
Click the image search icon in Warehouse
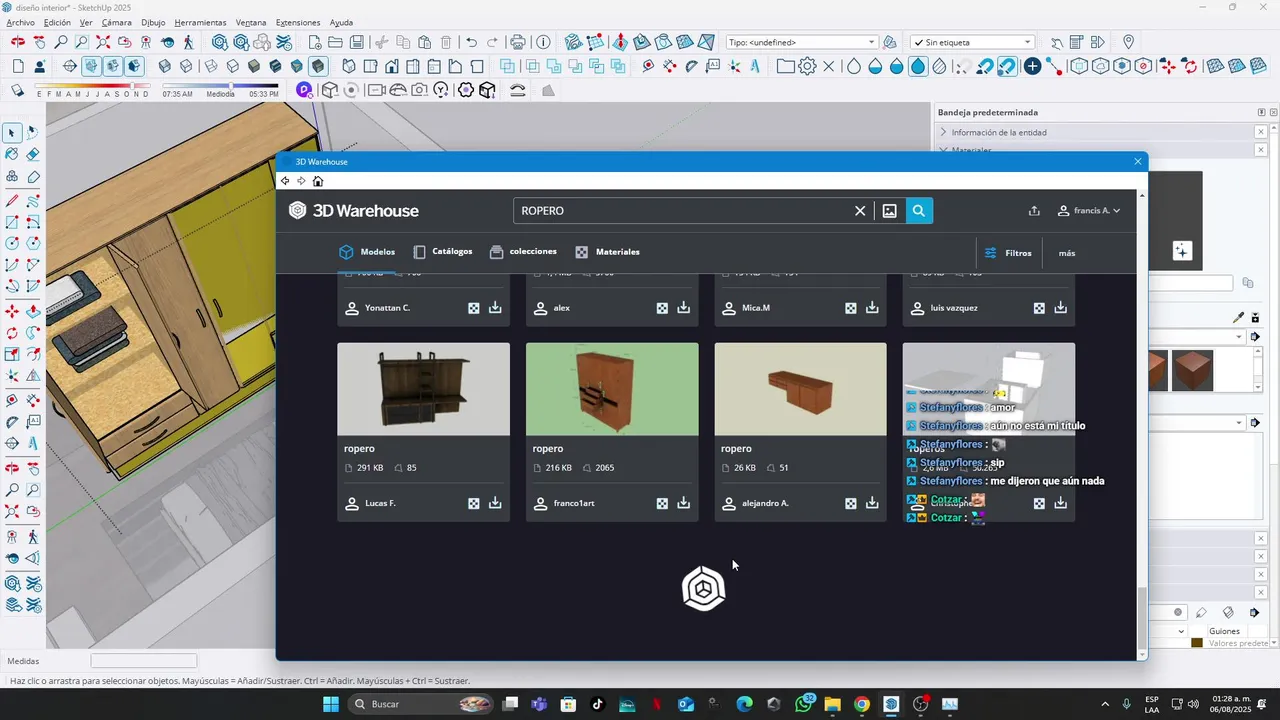(x=889, y=211)
